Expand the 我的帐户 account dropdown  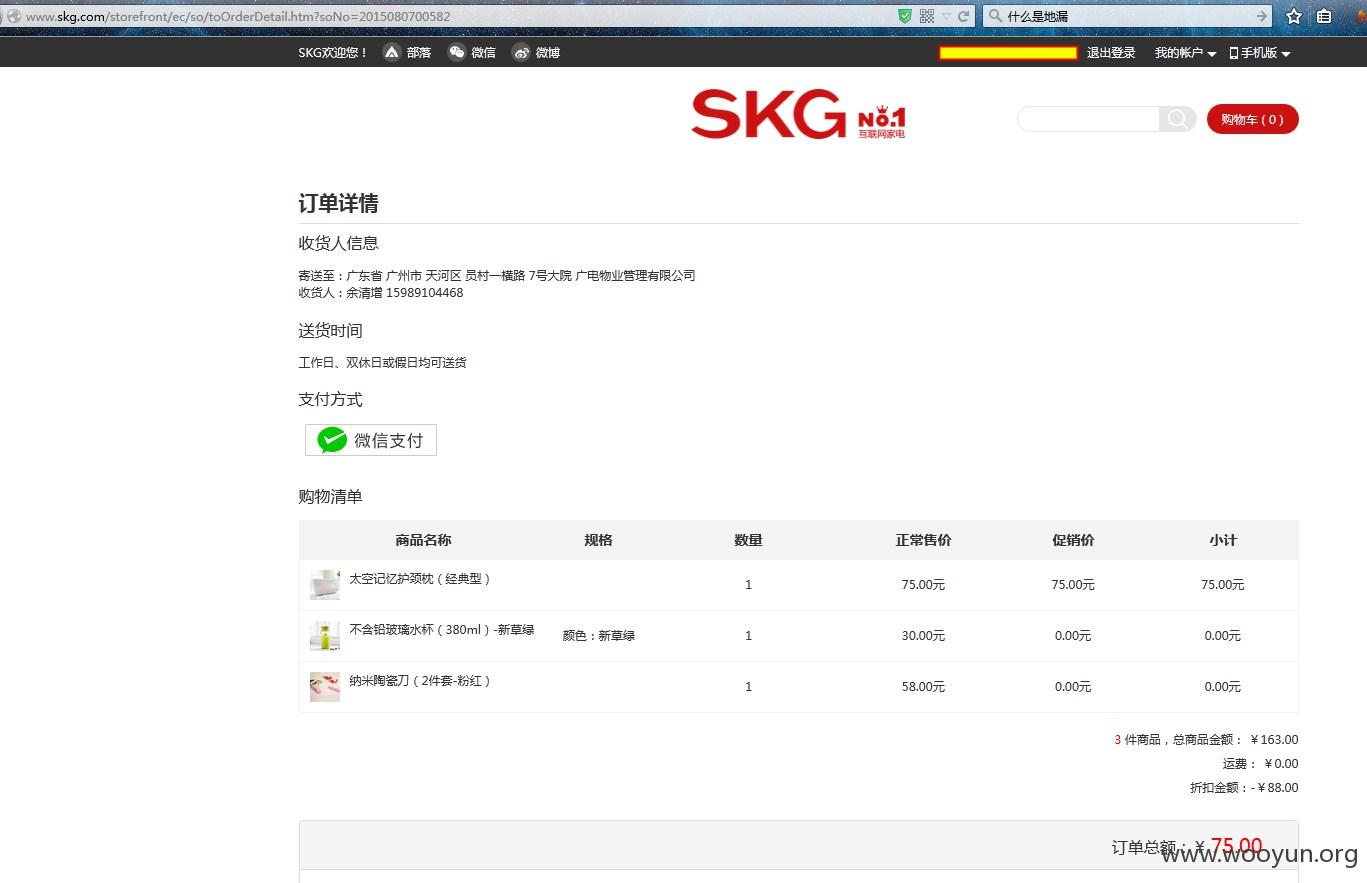(x=1185, y=53)
